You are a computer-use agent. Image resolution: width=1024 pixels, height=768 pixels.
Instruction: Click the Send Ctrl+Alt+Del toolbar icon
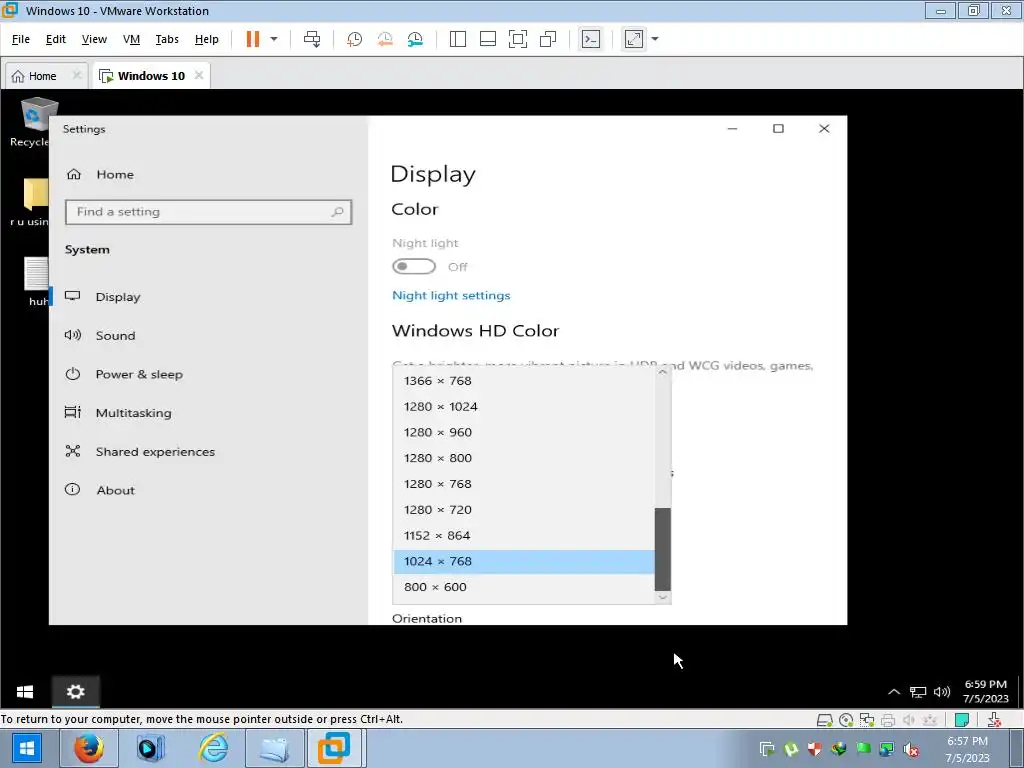[312, 39]
